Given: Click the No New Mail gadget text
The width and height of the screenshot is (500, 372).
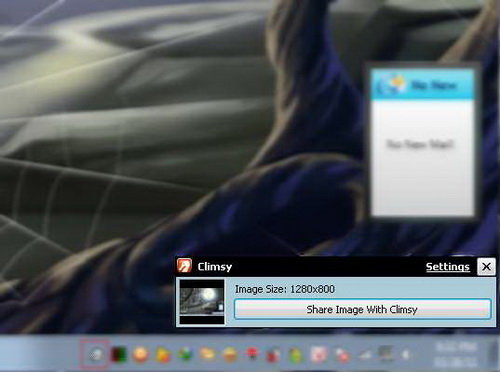Looking at the screenshot, I should point(420,145).
